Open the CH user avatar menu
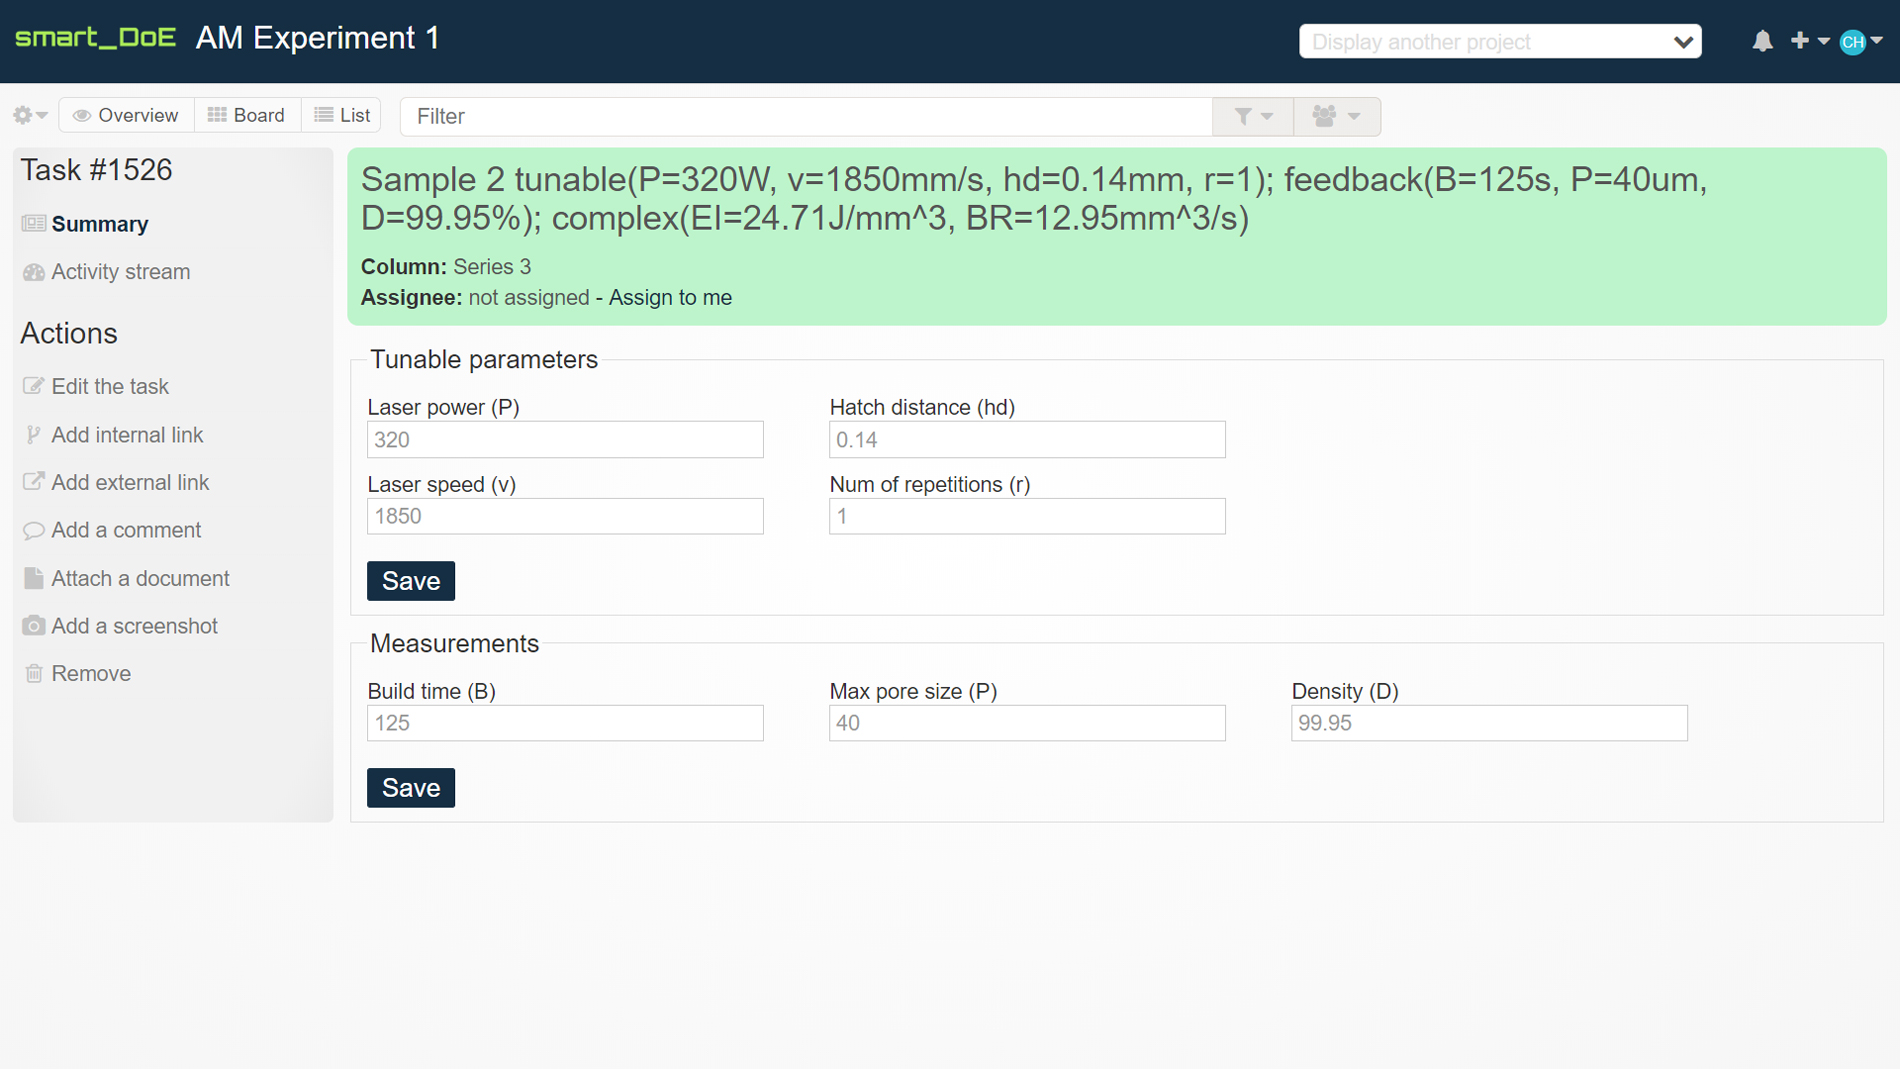1900x1069 pixels. point(1861,41)
